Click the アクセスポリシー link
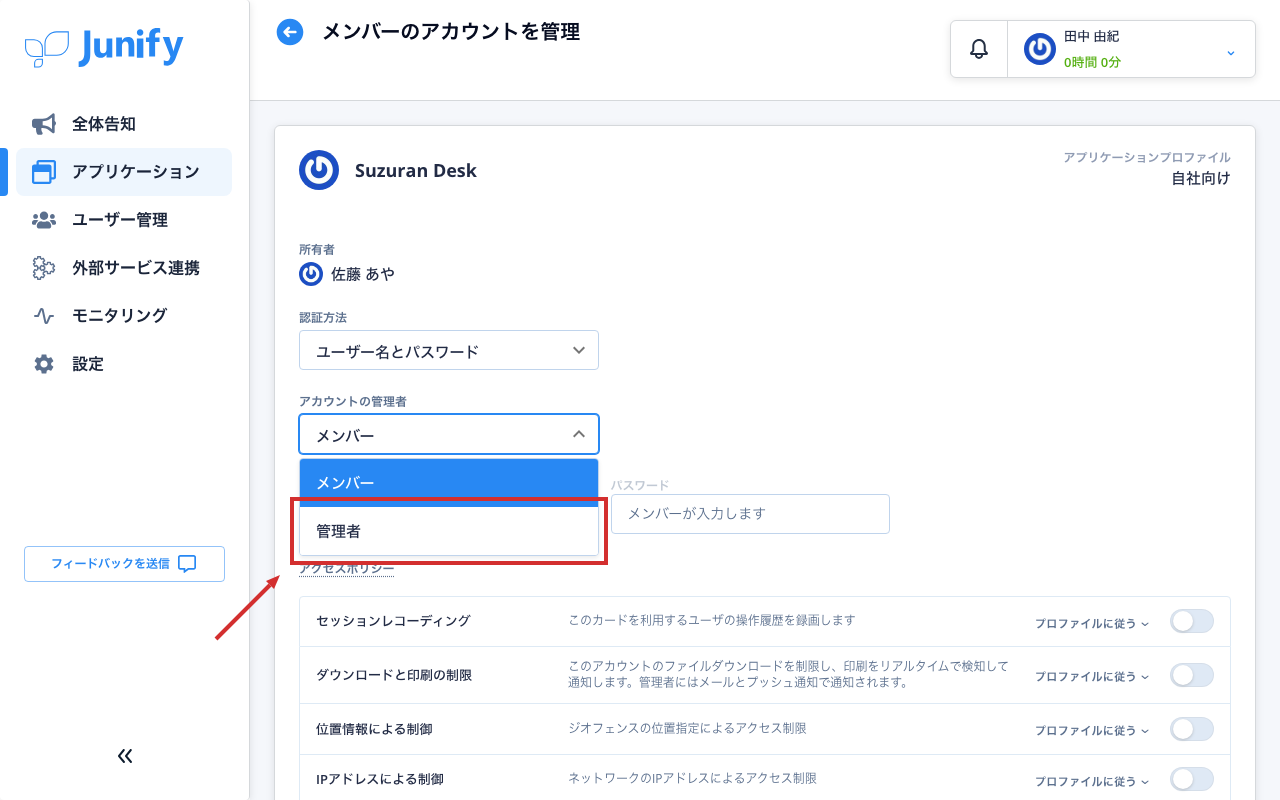The height and width of the screenshot is (800, 1280). [x=346, y=568]
